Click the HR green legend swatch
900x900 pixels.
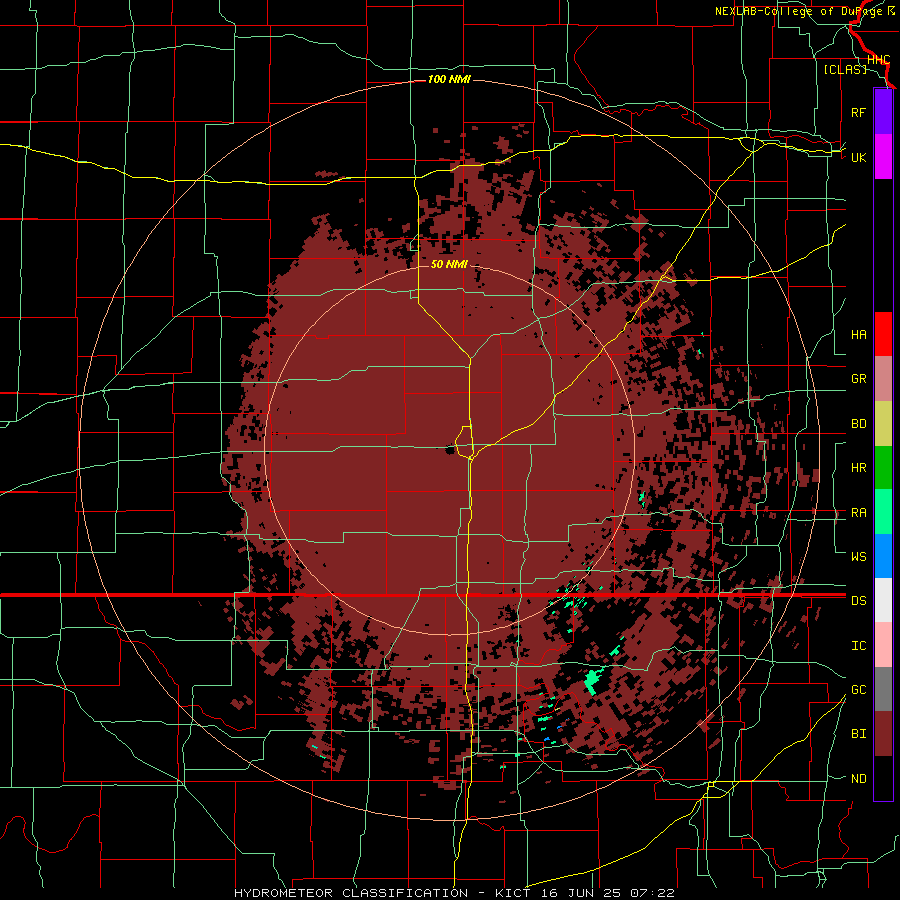(883, 468)
